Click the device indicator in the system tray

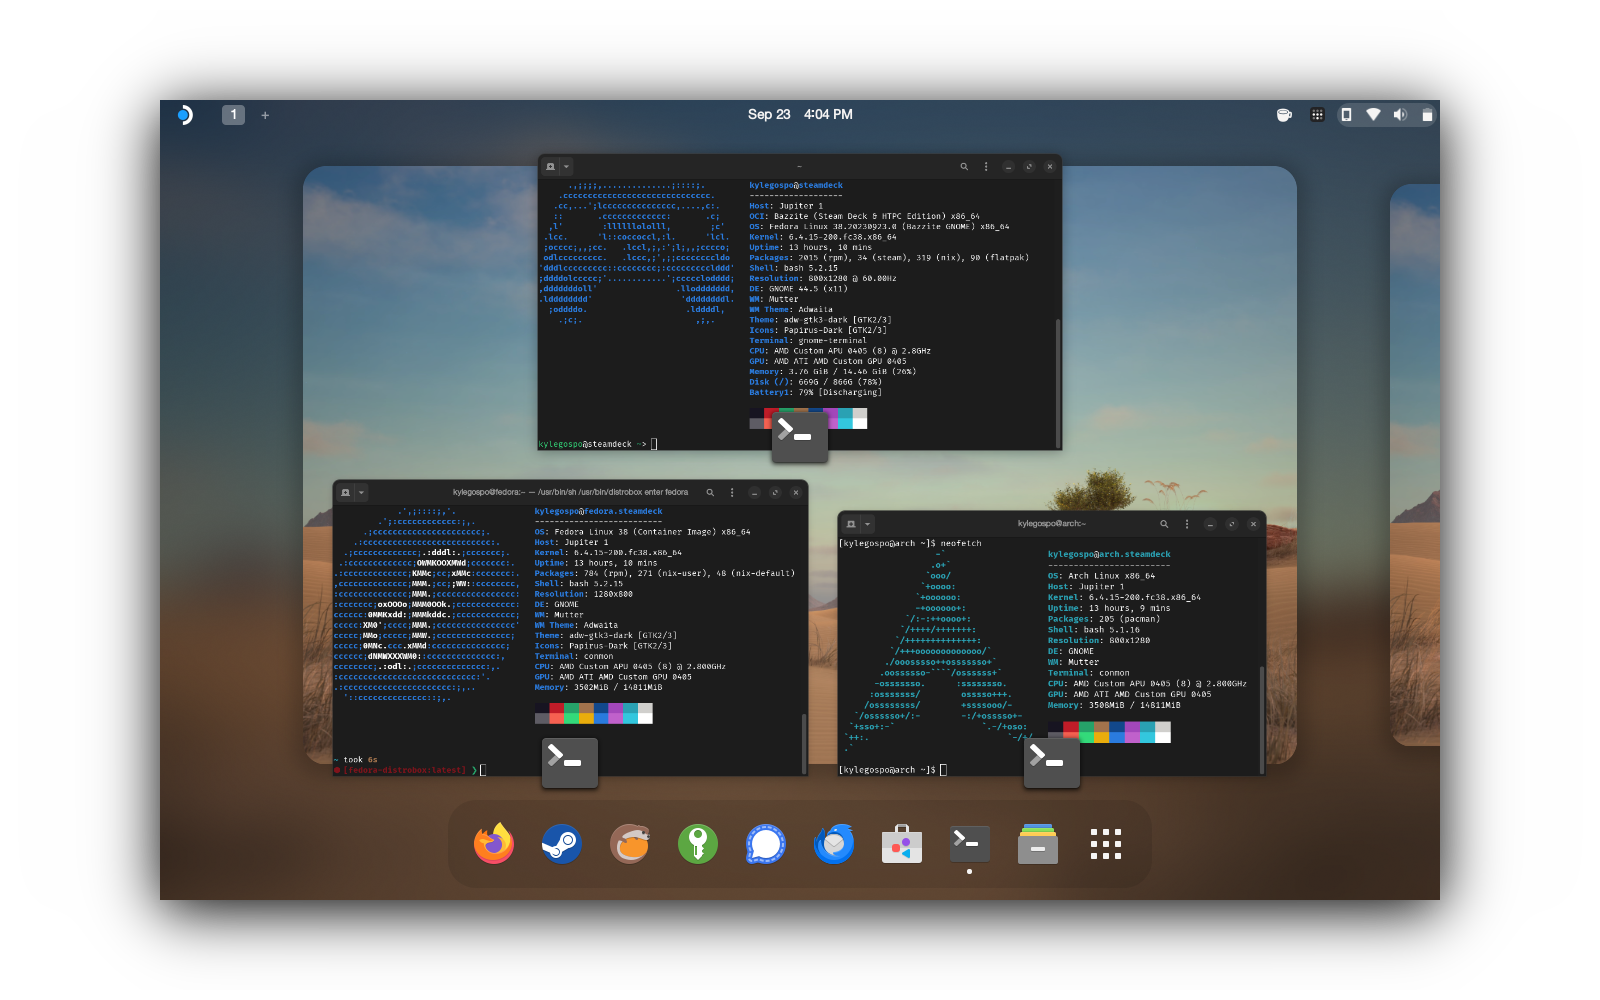1346,115
